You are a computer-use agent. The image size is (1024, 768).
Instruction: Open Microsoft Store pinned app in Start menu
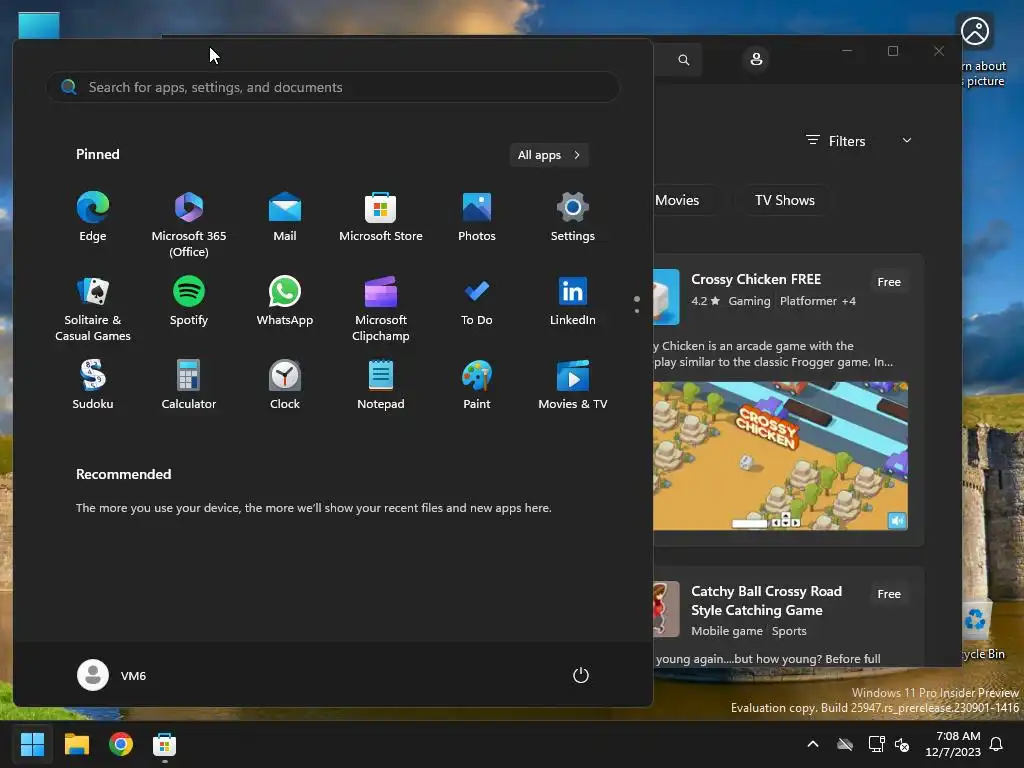(x=381, y=217)
